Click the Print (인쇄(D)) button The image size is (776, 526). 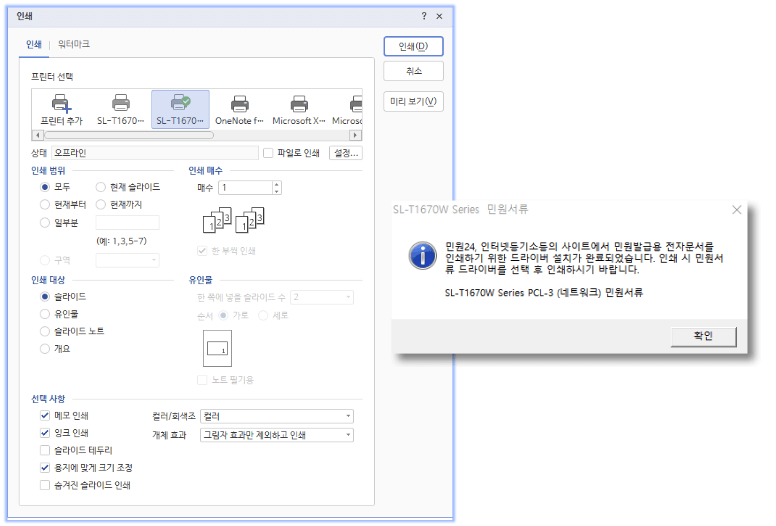click(x=413, y=47)
